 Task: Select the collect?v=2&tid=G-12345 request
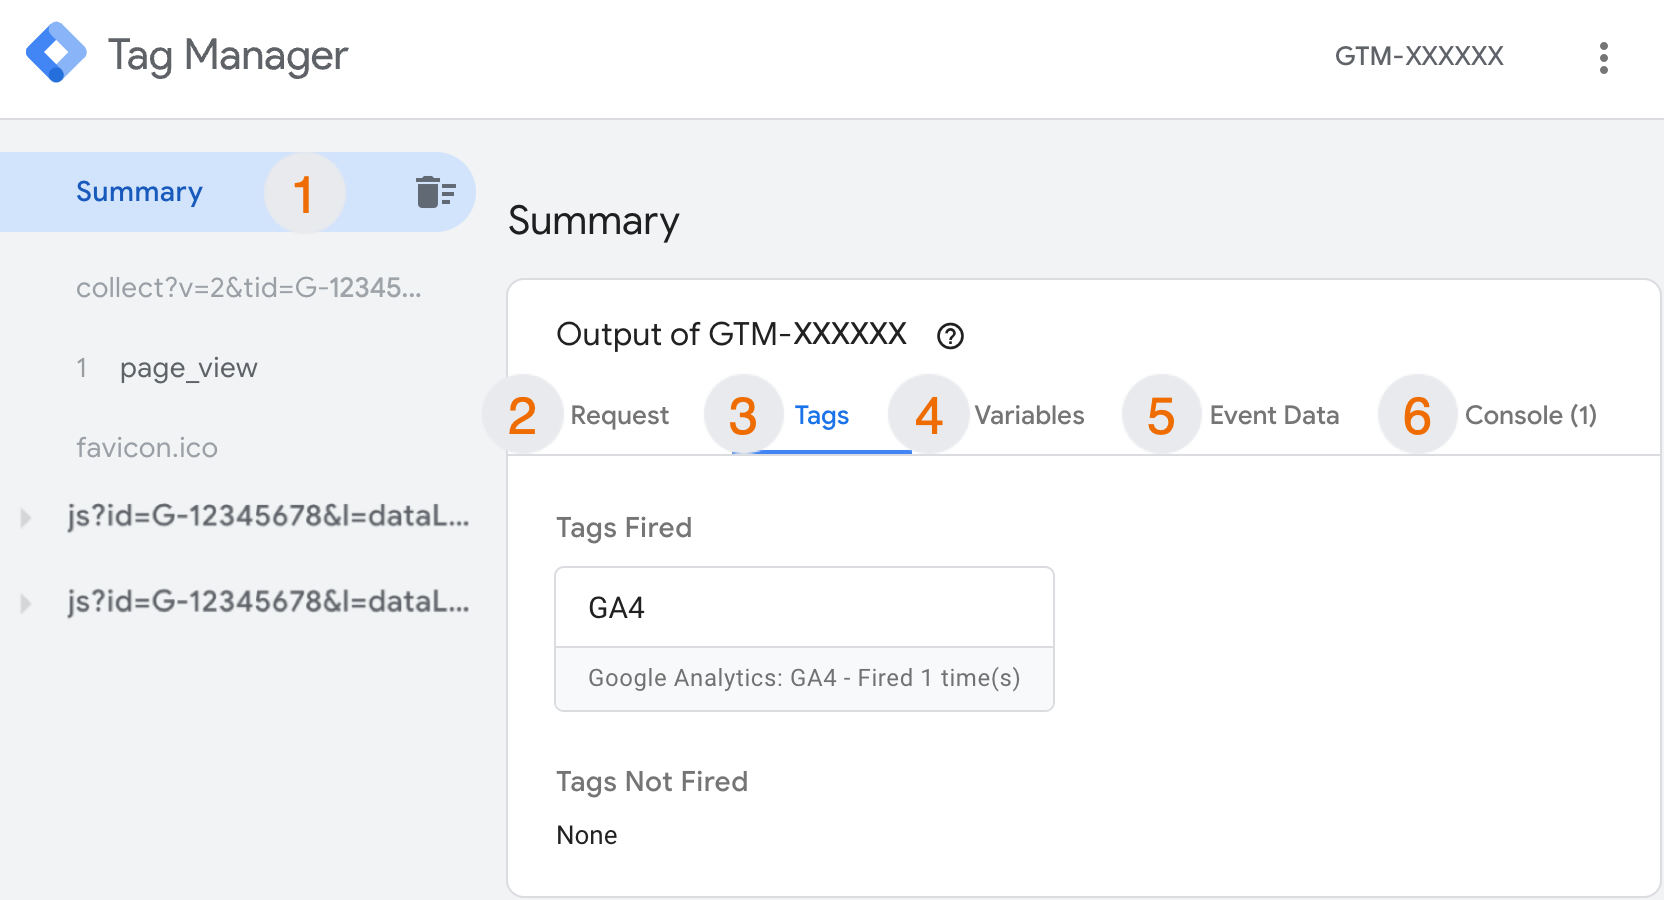[249, 288]
